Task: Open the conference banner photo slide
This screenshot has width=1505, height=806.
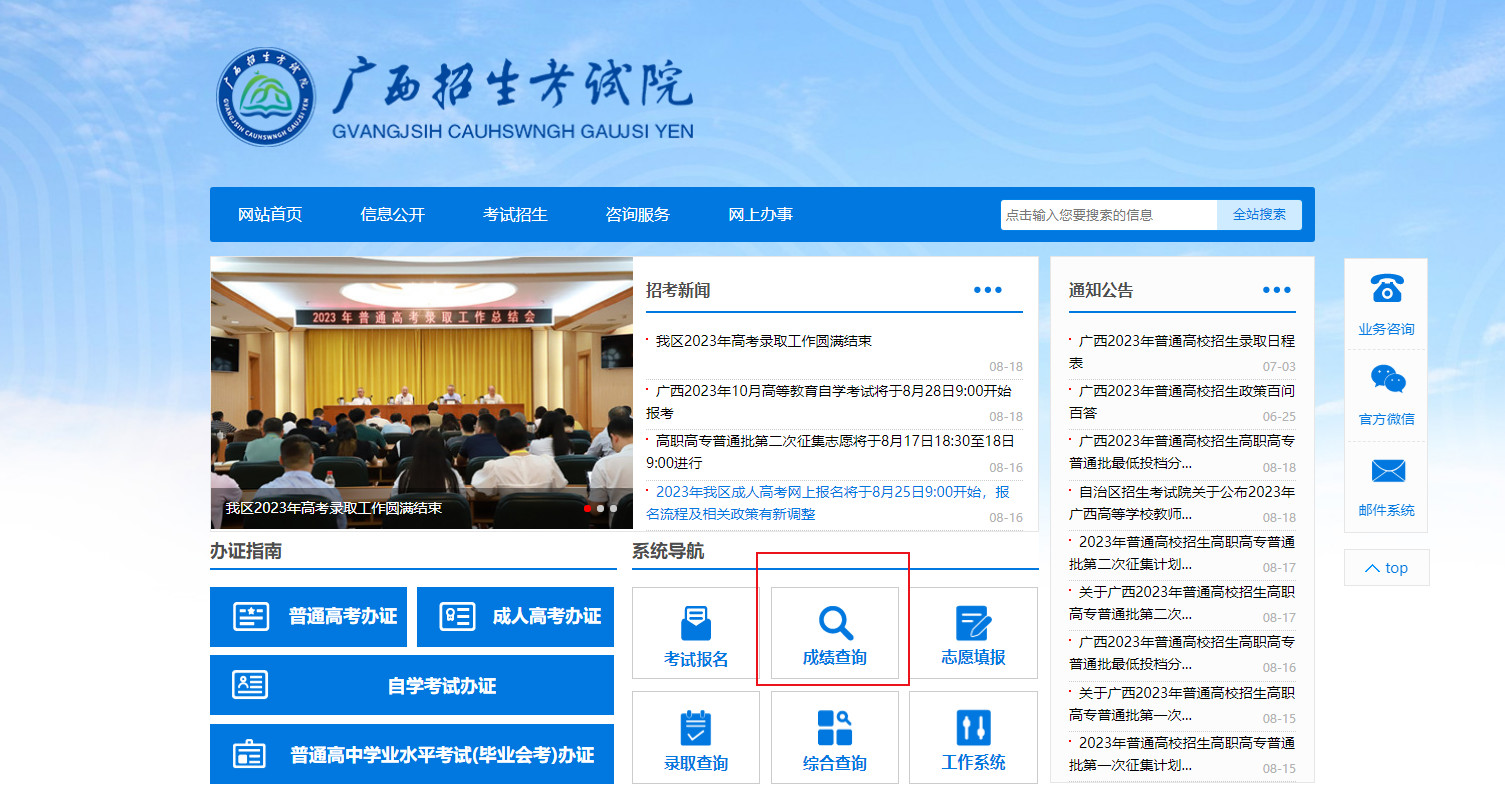Action: 422,393
